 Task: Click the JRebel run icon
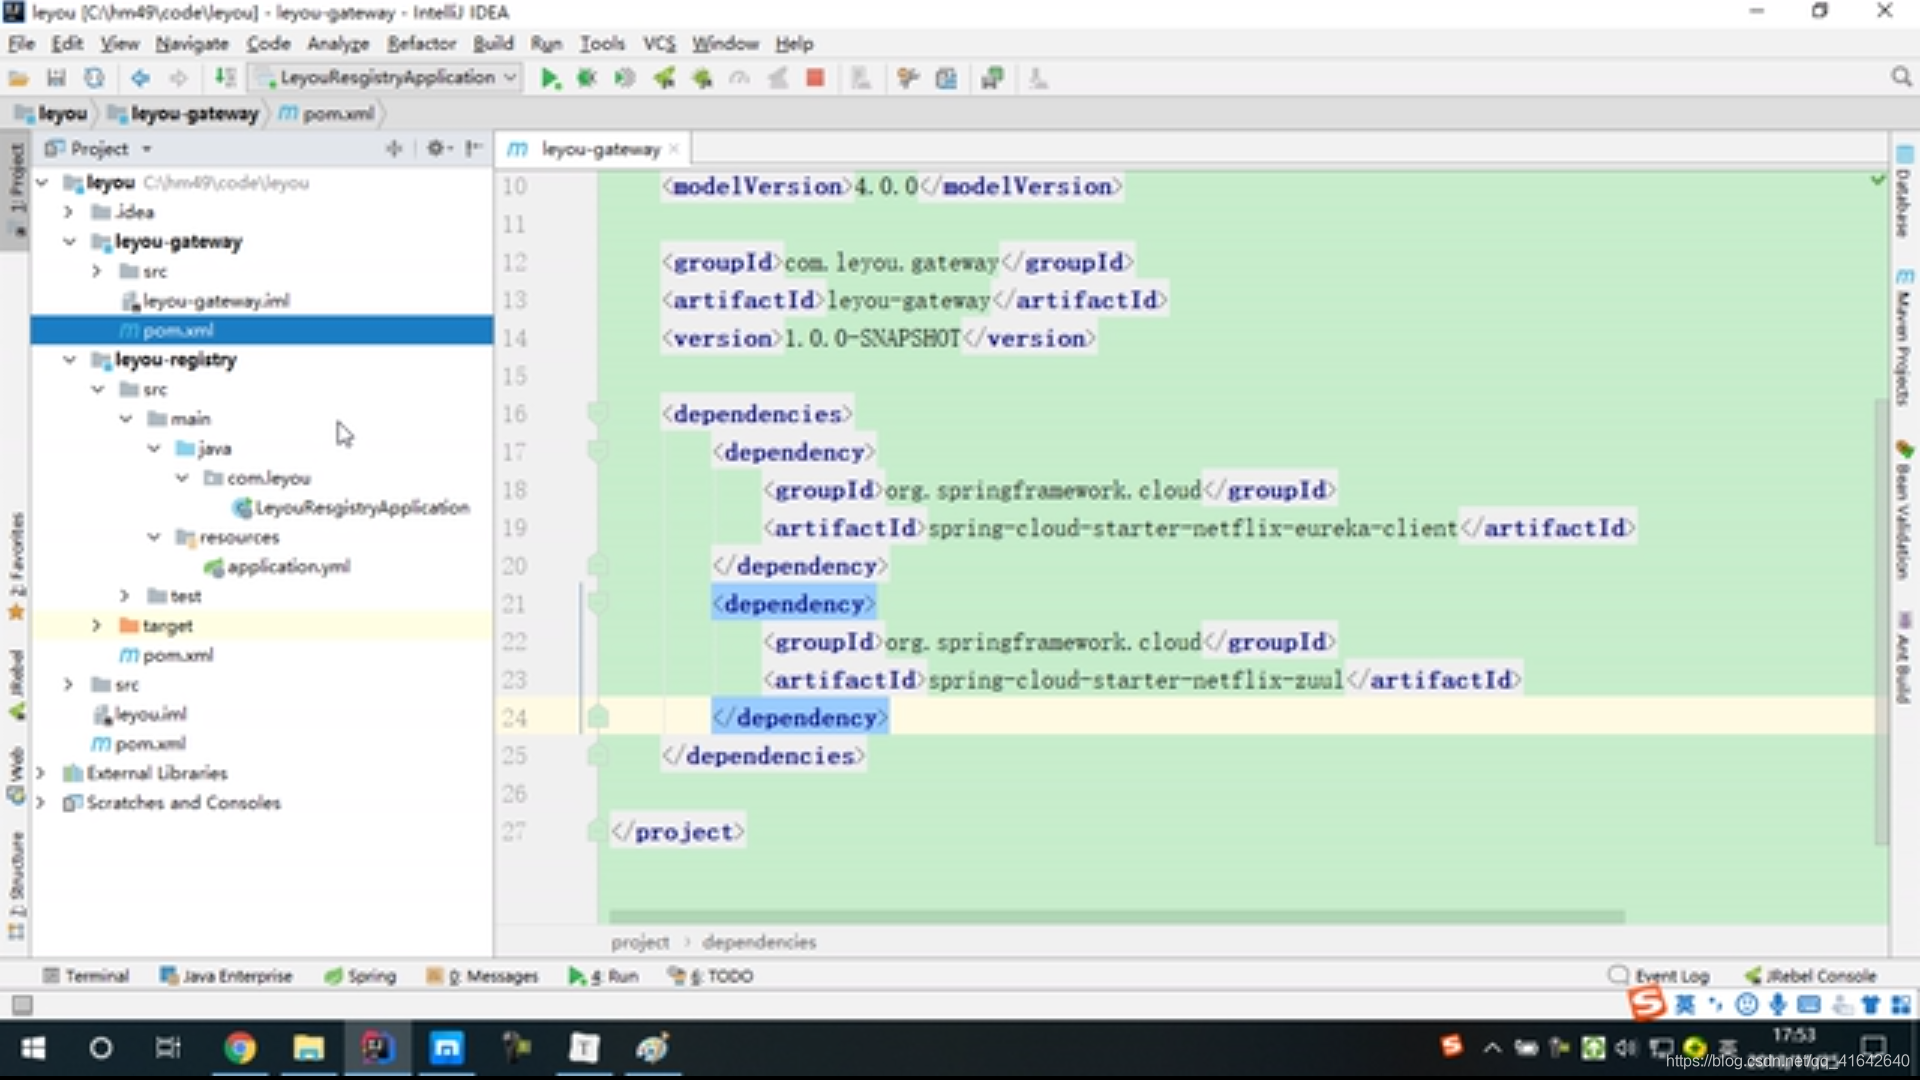tap(664, 78)
